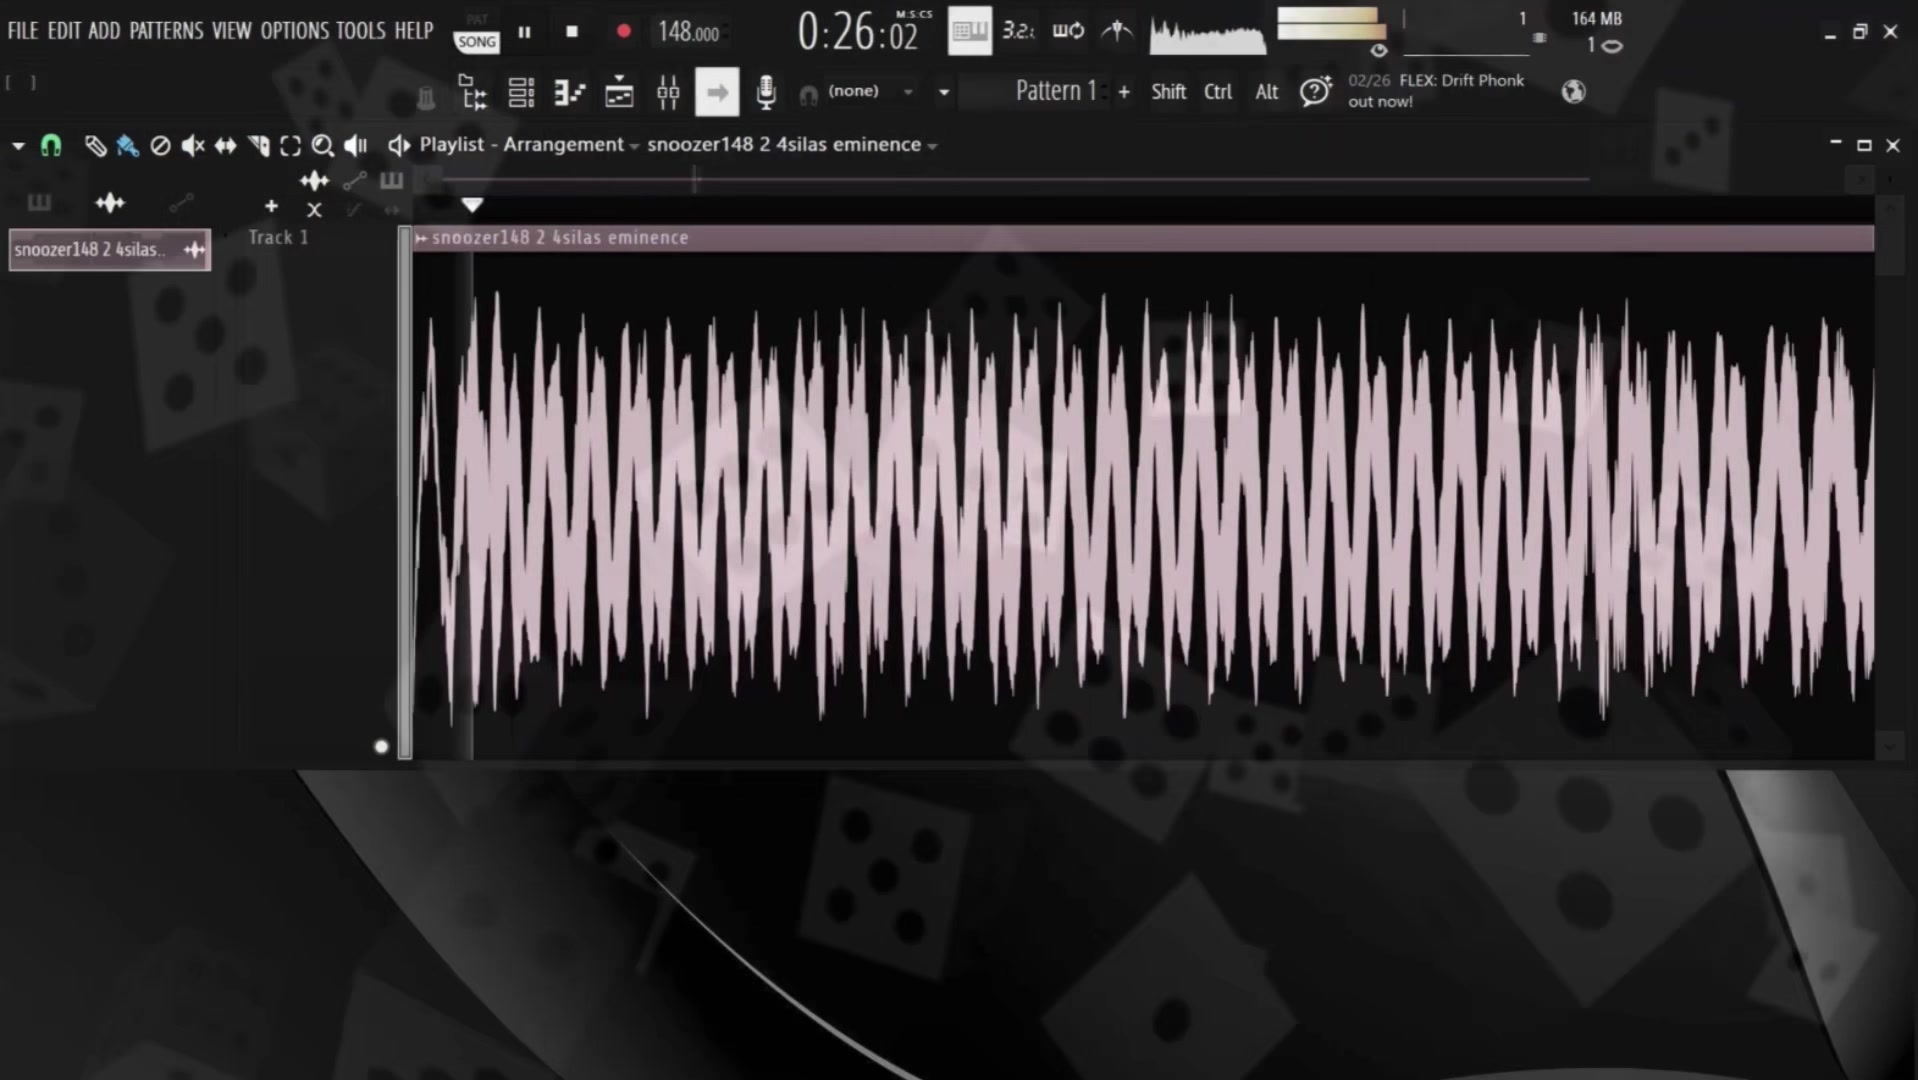Open the FLEX: Drift Phonk news item
This screenshot has width=1918, height=1080.
coord(1436,90)
